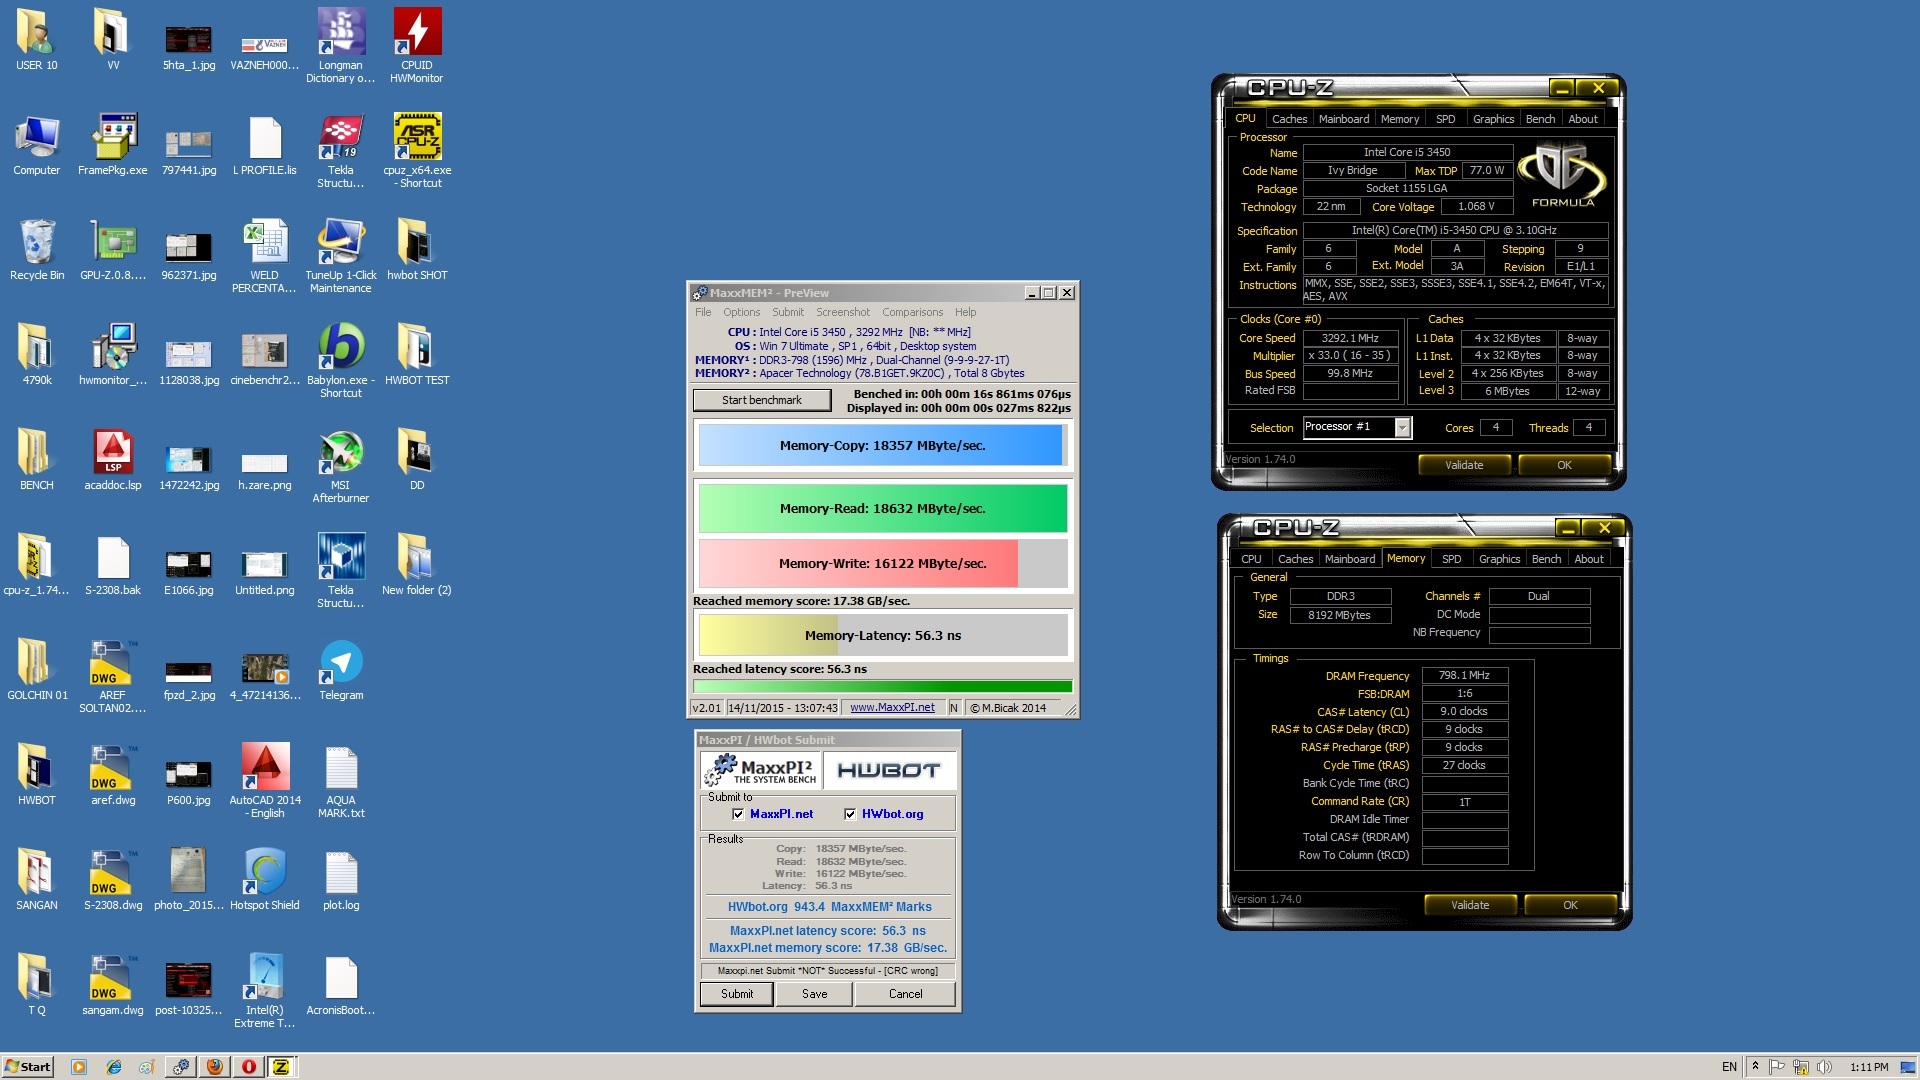Viewport: 1920px width, 1080px height.
Task: Toggle the MaxxPI.net submit checkbox
Action: point(738,814)
